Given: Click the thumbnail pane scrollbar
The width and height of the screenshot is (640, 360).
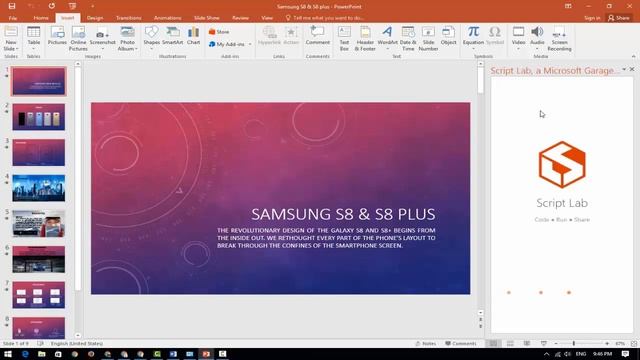Looking at the screenshot, I should click(x=78, y=180).
